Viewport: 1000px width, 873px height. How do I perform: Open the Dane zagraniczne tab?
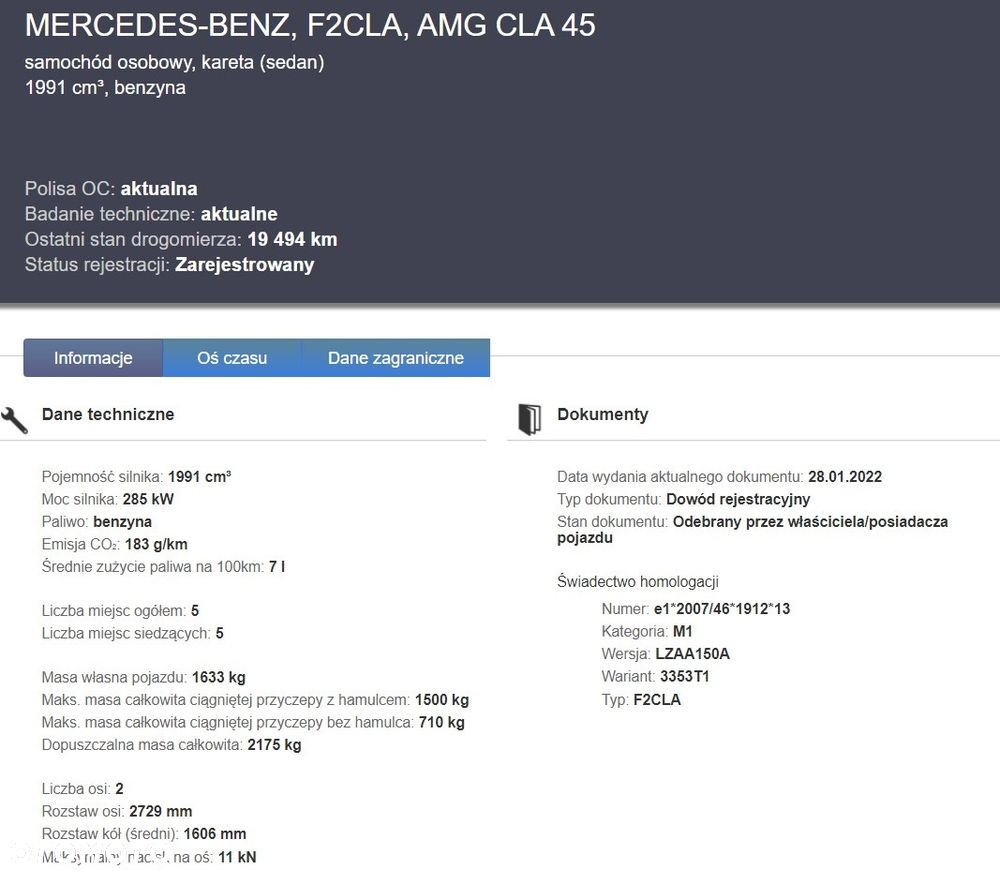[395, 358]
